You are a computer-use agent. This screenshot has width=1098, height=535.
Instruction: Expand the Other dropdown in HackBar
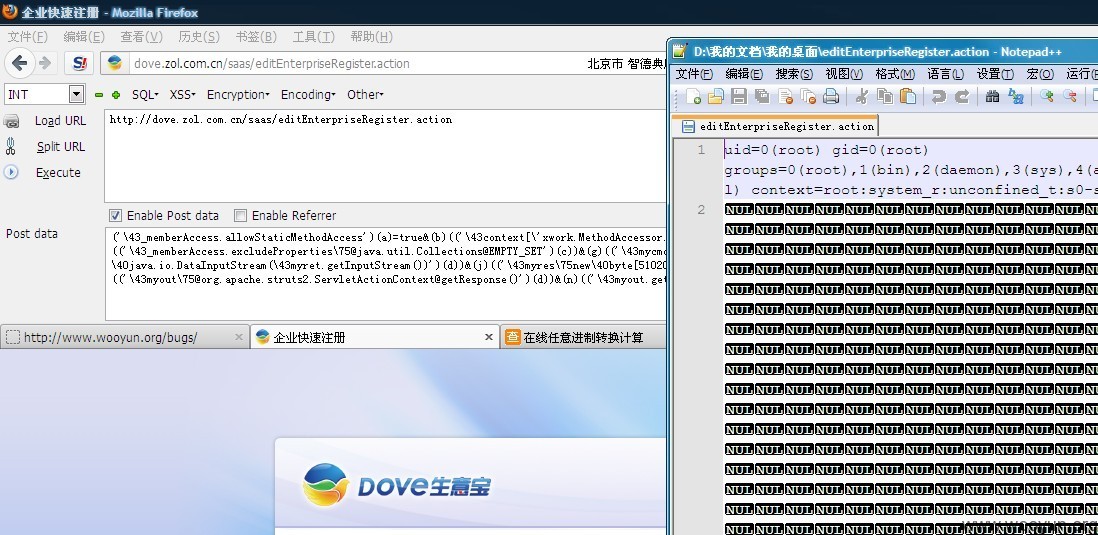tap(365, 95)
